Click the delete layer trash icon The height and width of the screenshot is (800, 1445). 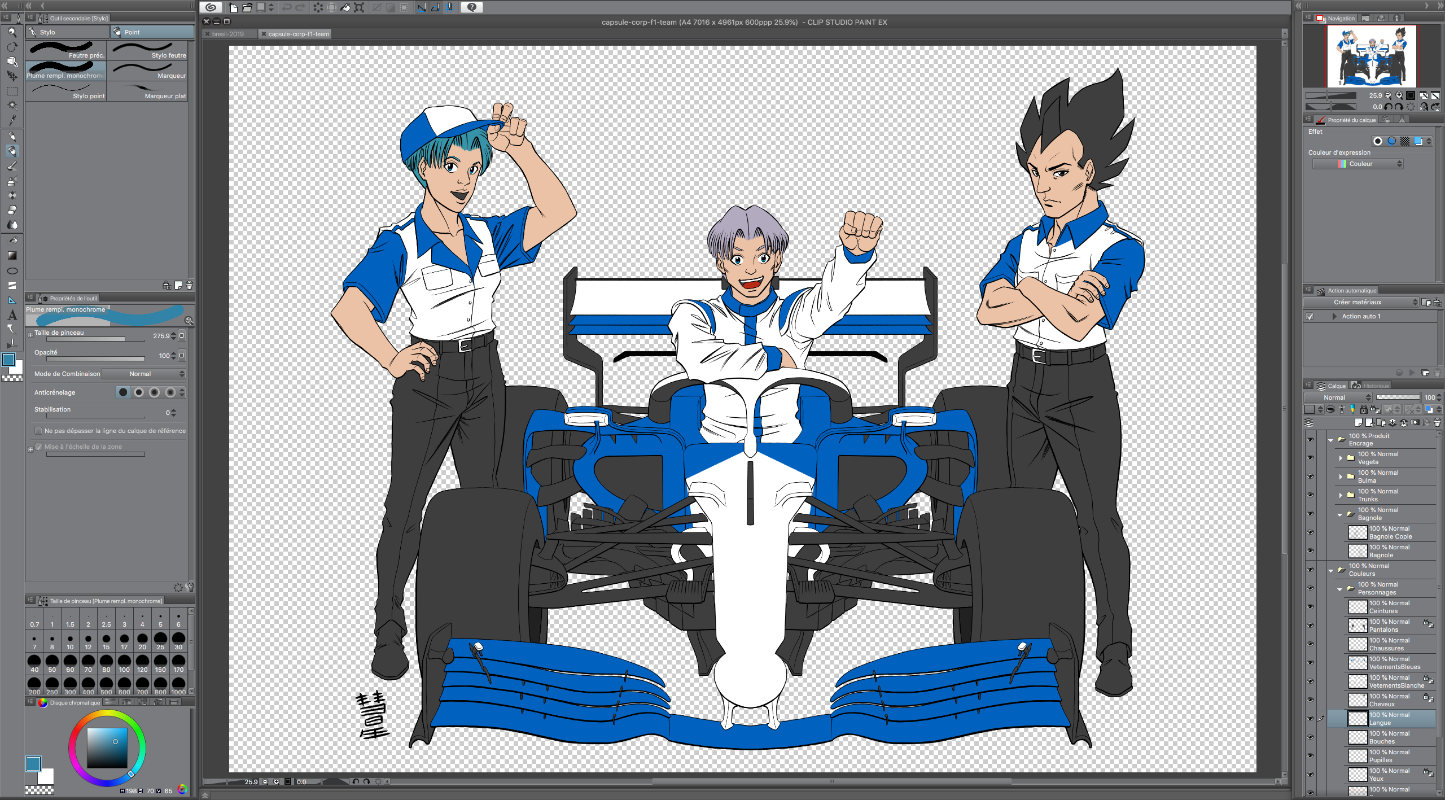point(1436,422)
